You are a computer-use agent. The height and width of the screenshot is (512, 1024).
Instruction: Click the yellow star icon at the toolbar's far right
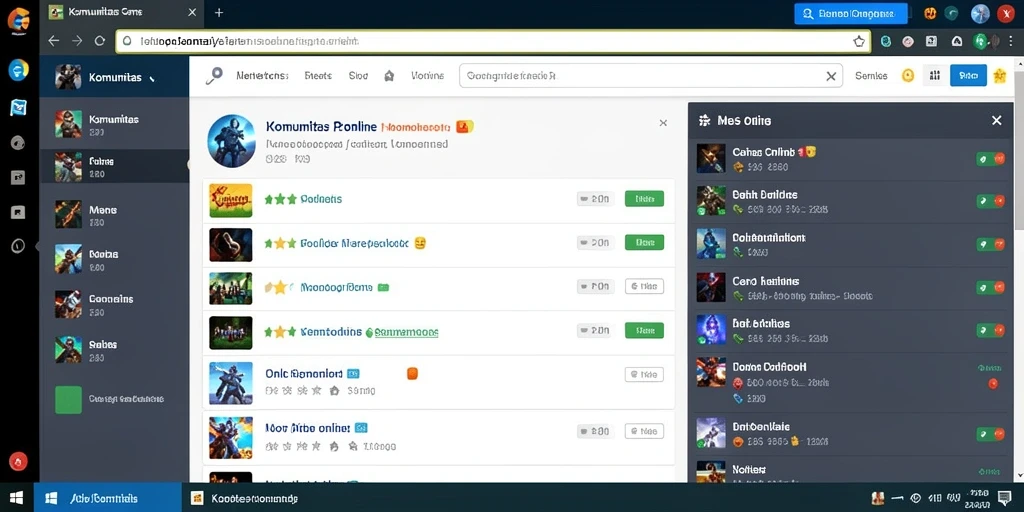click(999, 76)
